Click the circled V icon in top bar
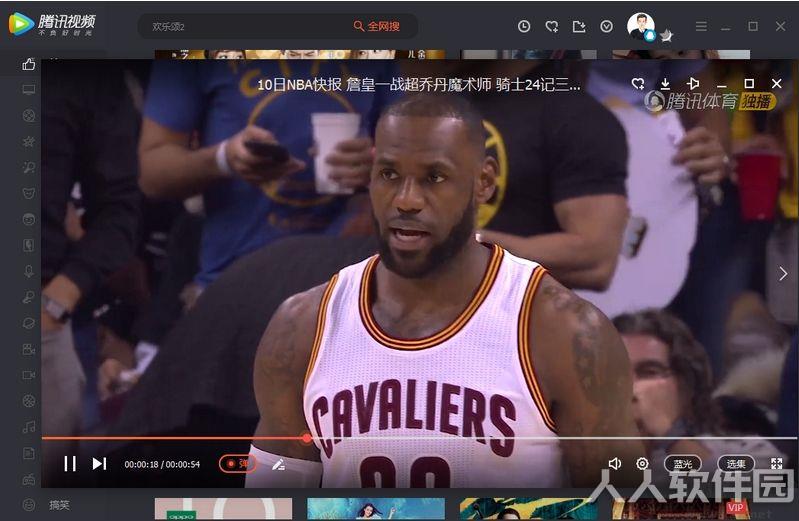799x521 pixels. coord(606,26)
